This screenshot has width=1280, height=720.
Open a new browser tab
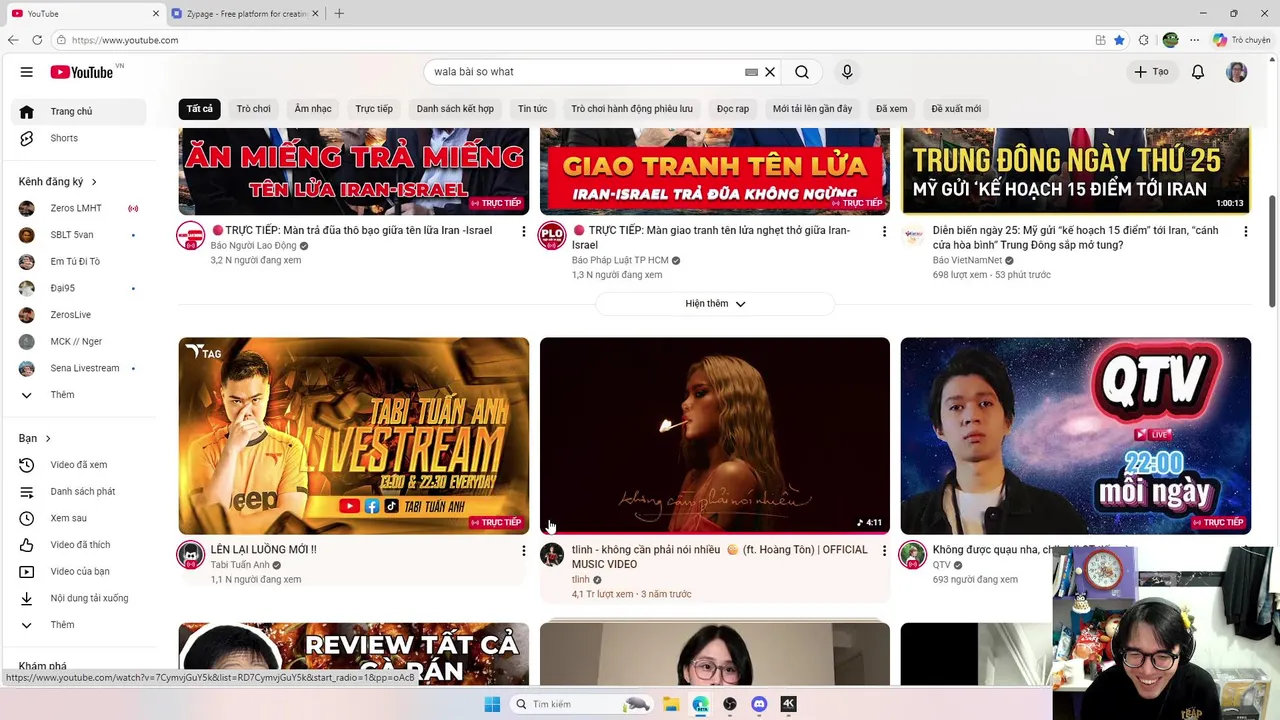[339, 14]
